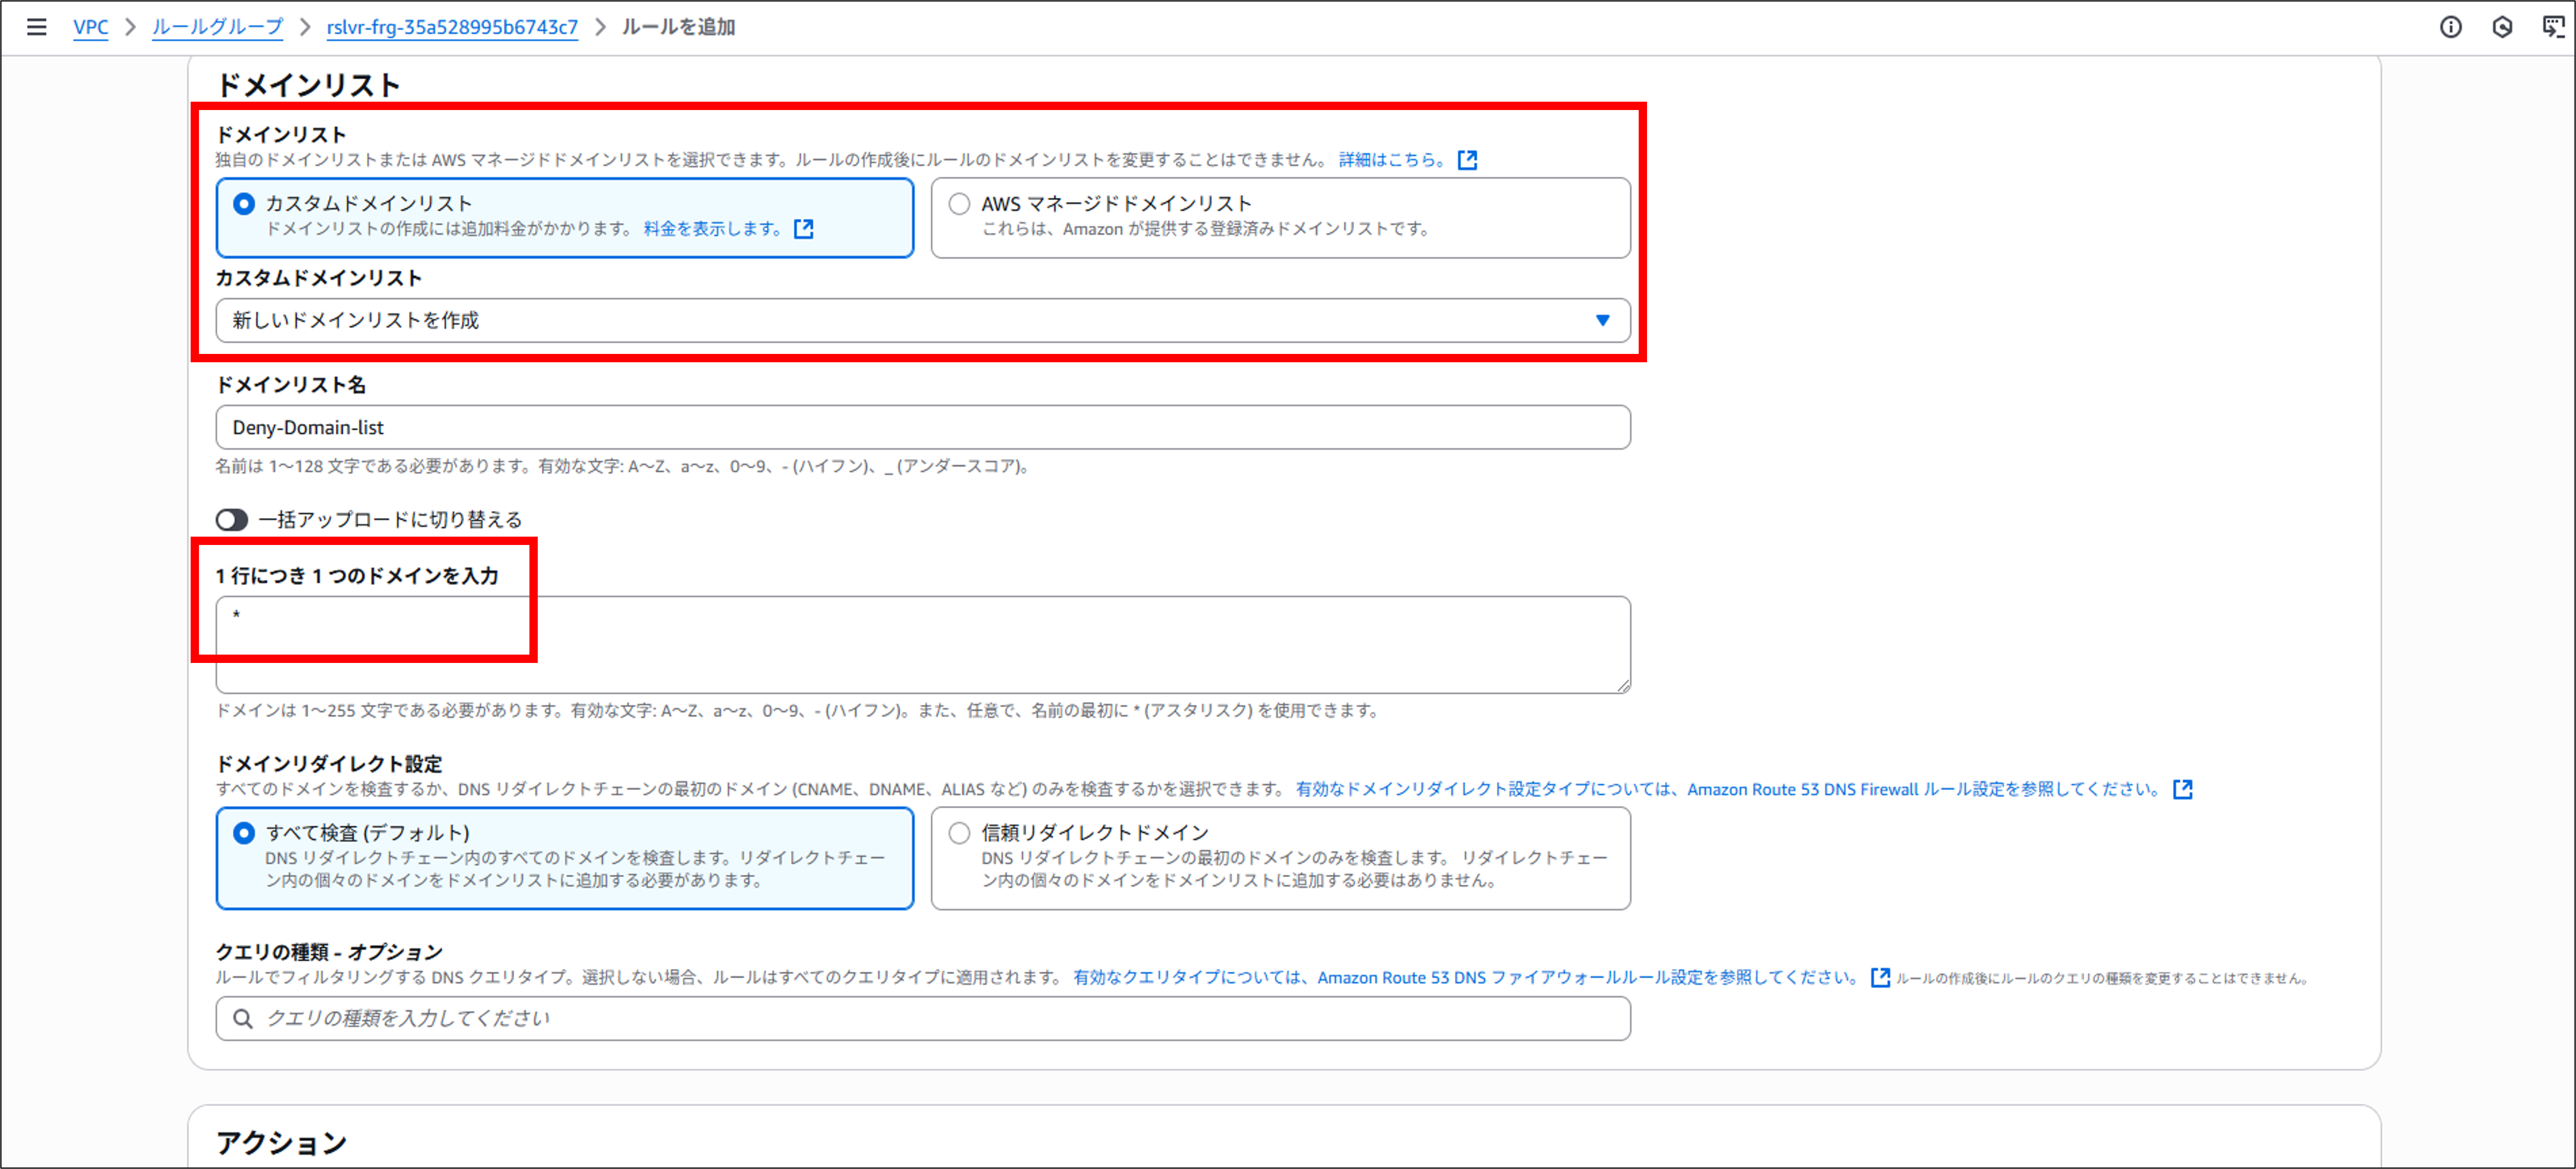The image size is (2576, 1169).
Task: Open 有効なクエリタイプについては documentation link
Action: pos(1466,977)
